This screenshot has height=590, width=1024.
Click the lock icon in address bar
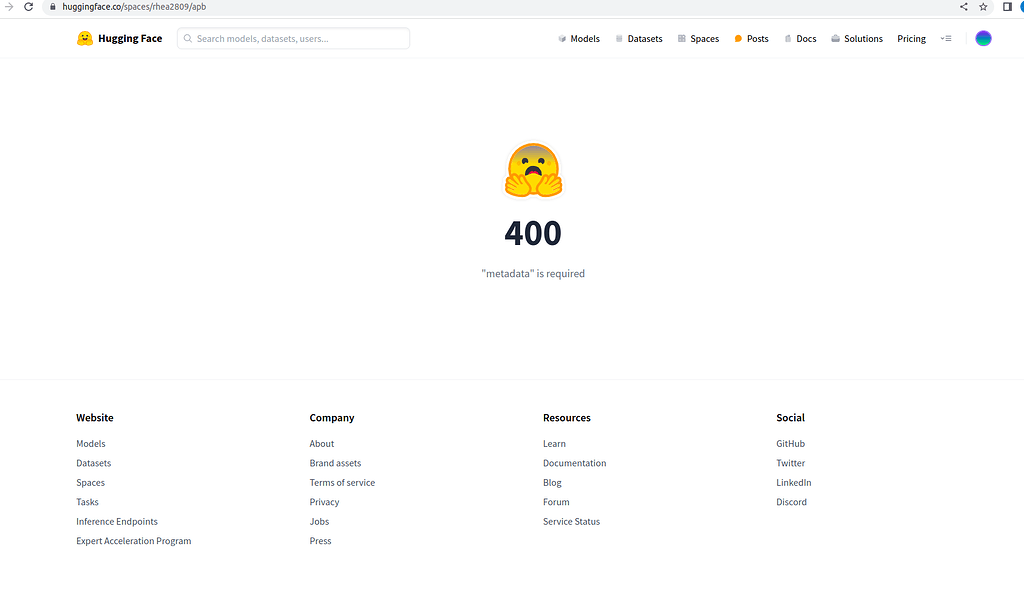51,7
